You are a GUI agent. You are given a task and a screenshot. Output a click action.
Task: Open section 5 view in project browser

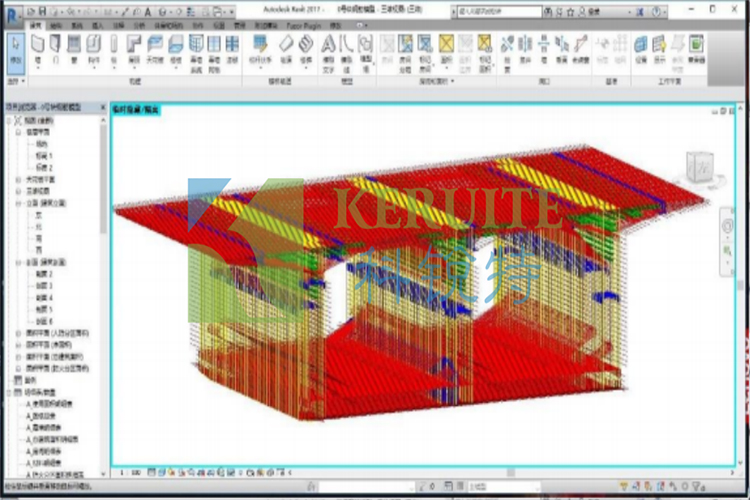click(x=44, y=310)
